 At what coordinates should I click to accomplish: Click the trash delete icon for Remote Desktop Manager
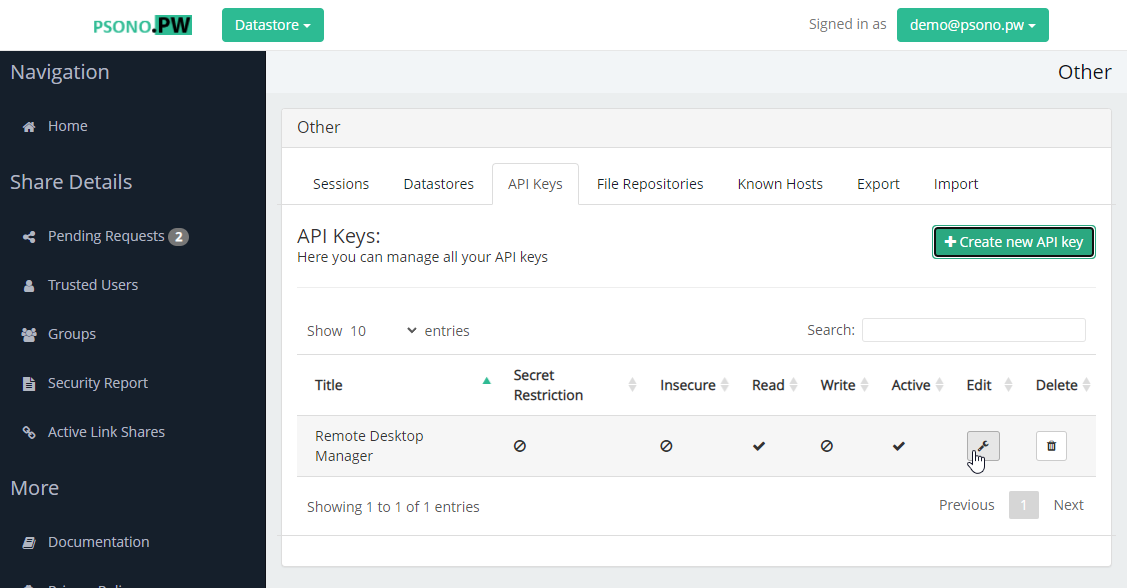click(1051, 446)
